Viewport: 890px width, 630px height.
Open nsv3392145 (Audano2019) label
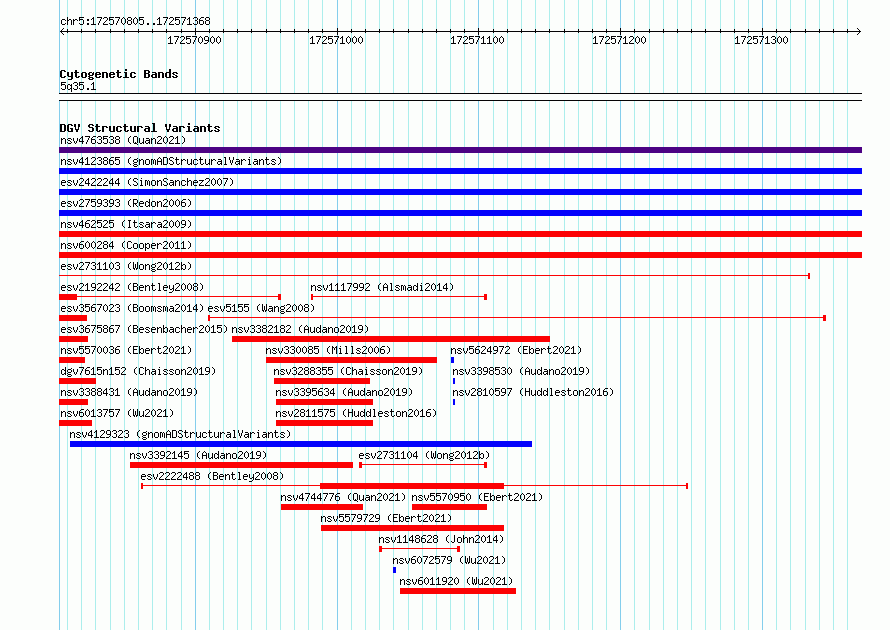coord(198,455)
